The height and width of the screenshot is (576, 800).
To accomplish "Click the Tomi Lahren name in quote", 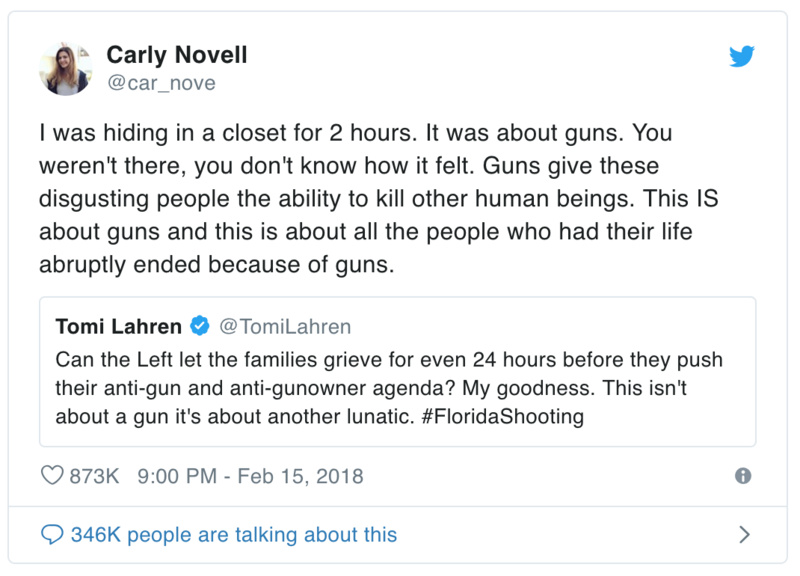I will pos(118,326).
